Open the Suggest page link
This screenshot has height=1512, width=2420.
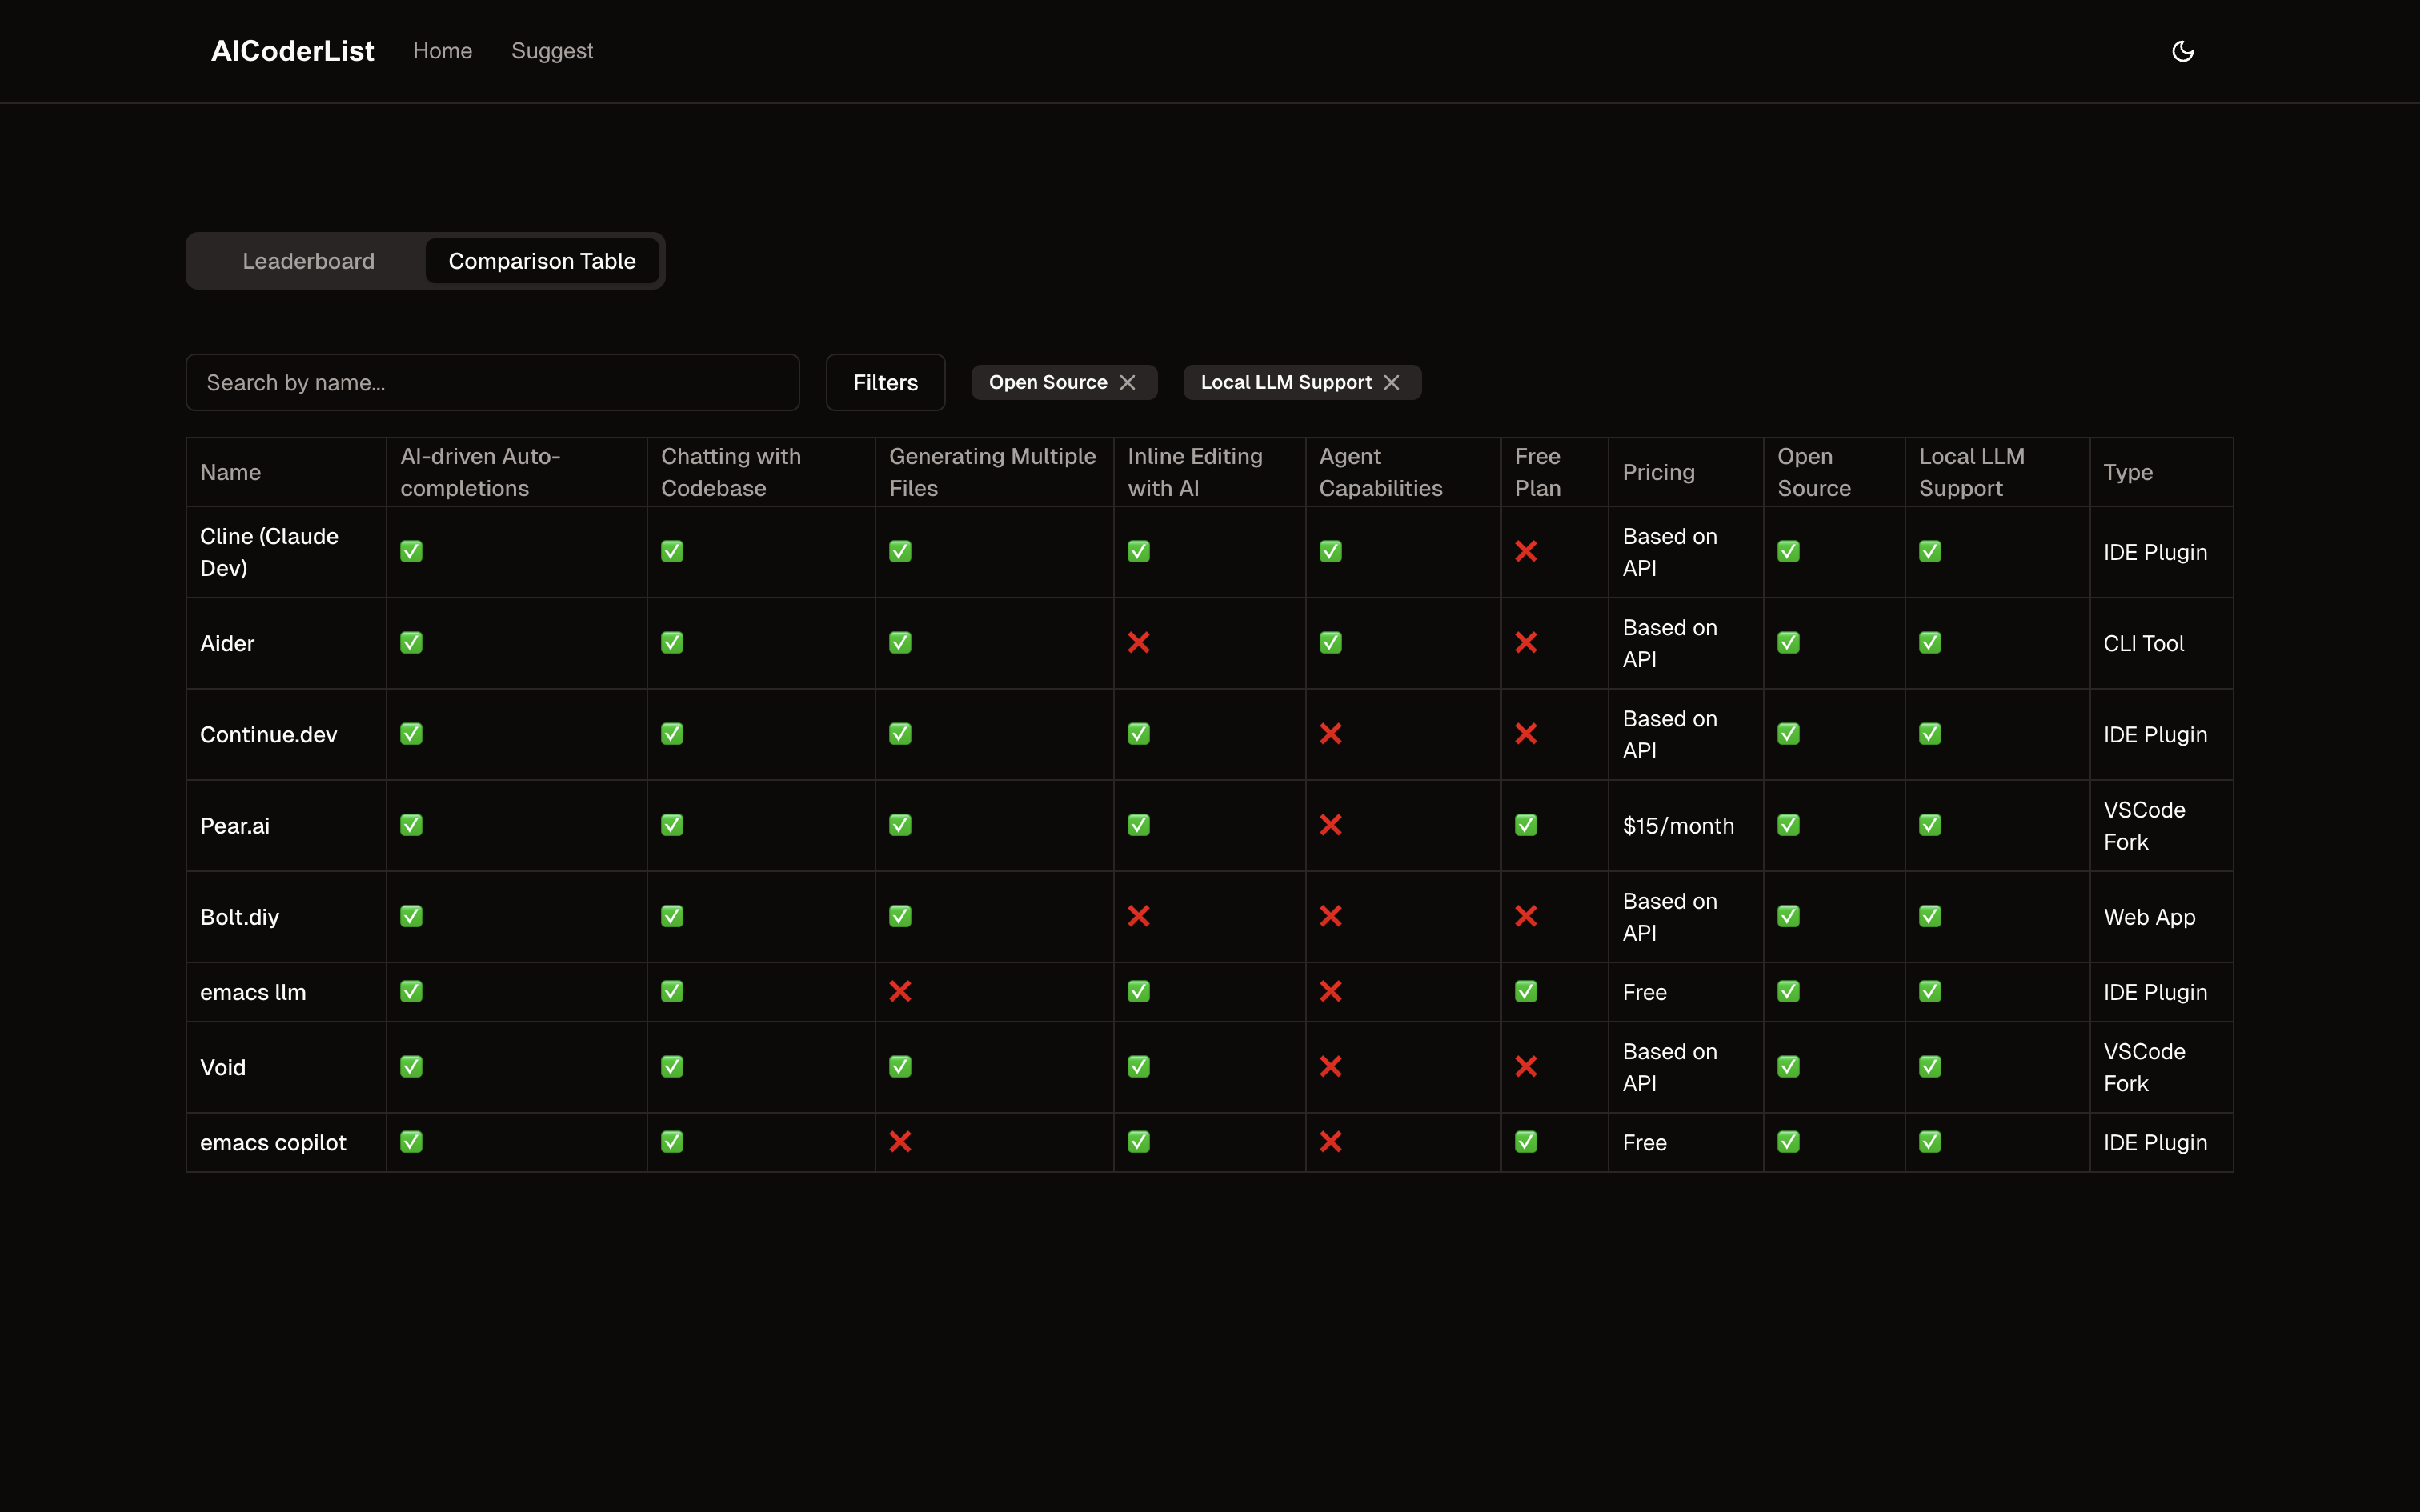click(x=552, y=51)
